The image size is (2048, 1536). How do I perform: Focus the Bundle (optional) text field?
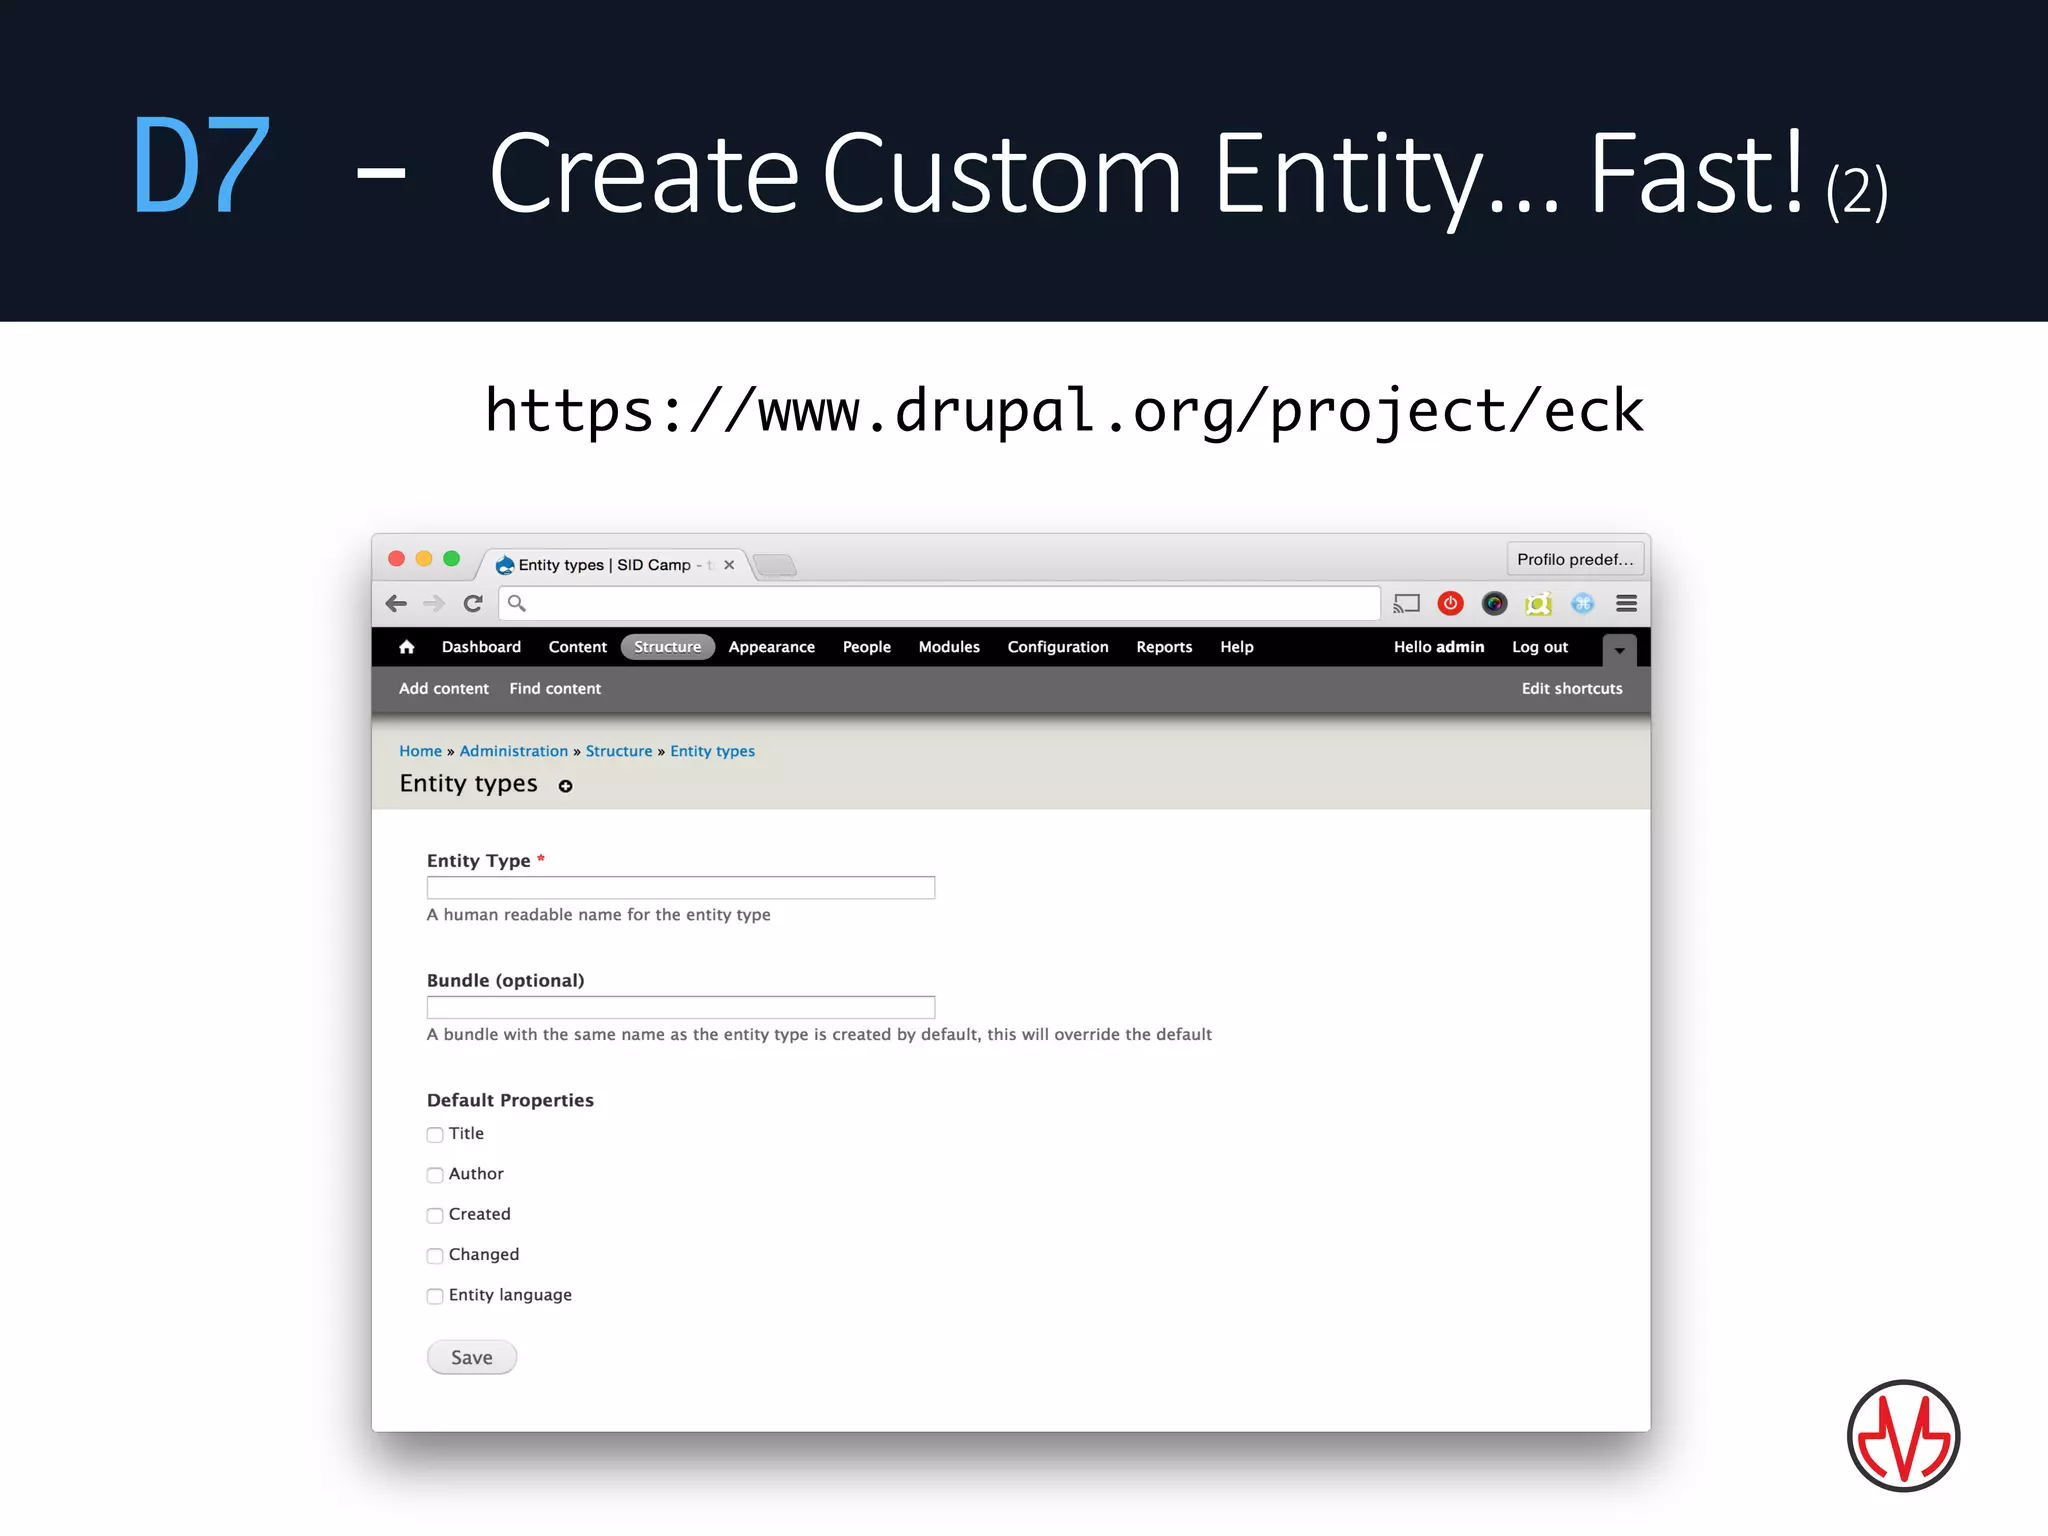point(681,1007)
